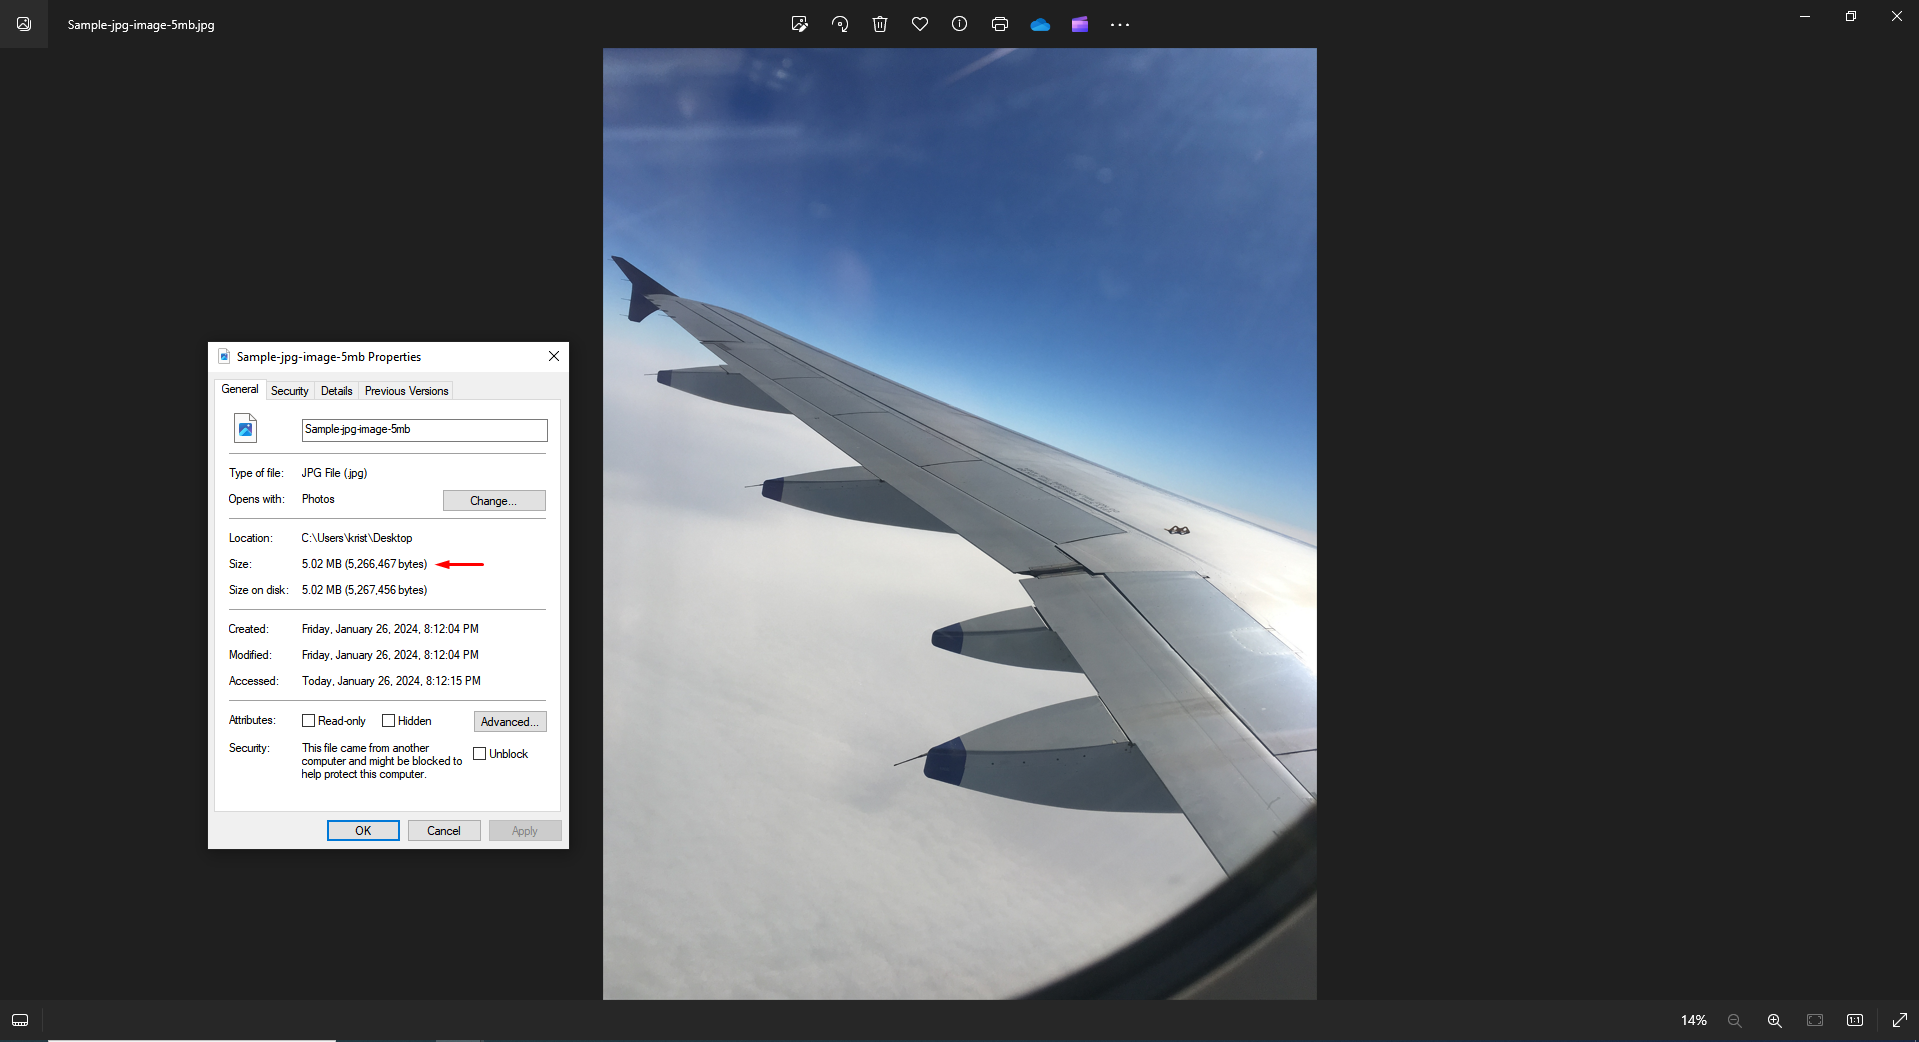Image resolution: width=1919 pixels, height=1042 pixels.
Task: Print the photo using the printer icon
Action: [1000, 24]
